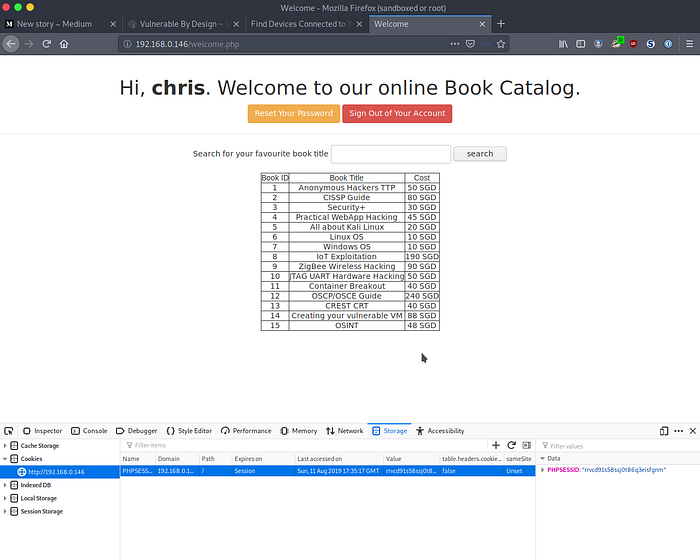Switch to the 'New story – Medium' tab
This screenshot has width=700, height=560.
(x=62, y=24)
